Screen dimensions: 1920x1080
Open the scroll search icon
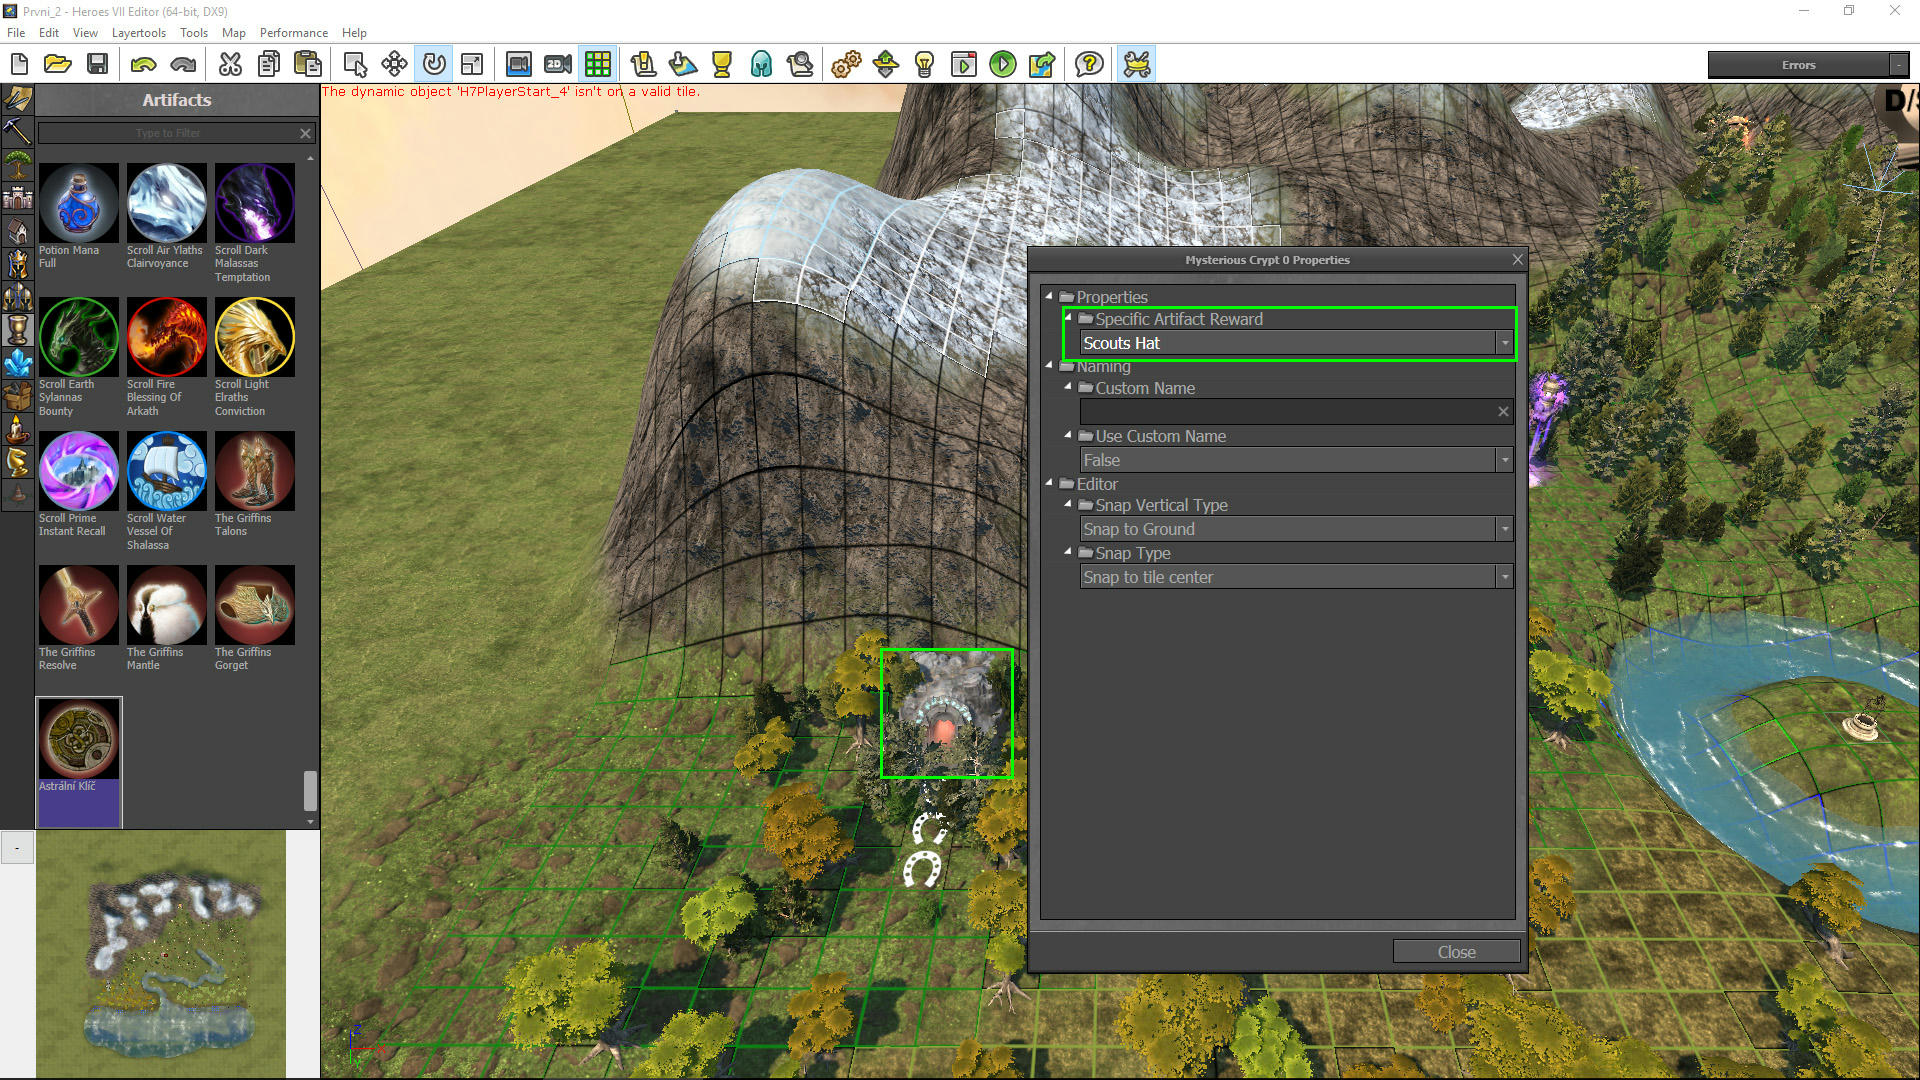point(800,65)
